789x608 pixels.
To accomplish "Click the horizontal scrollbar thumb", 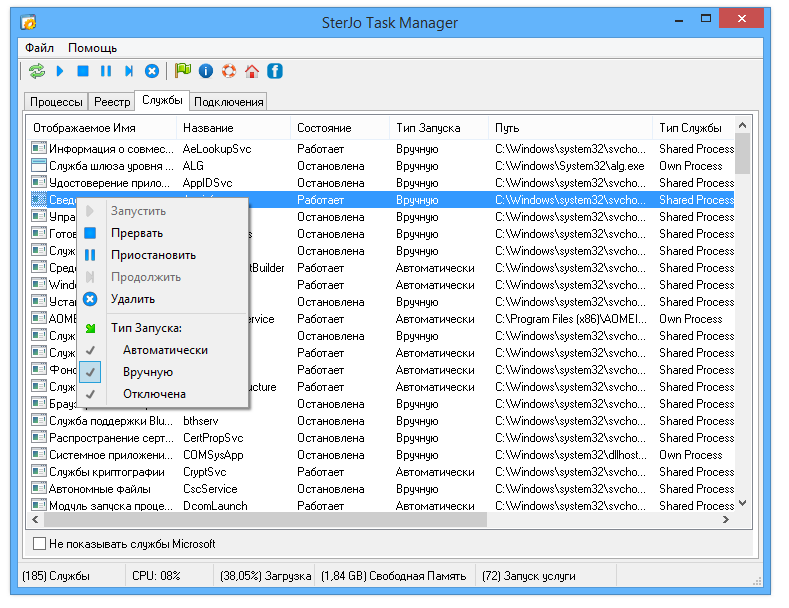I will 264,519.
